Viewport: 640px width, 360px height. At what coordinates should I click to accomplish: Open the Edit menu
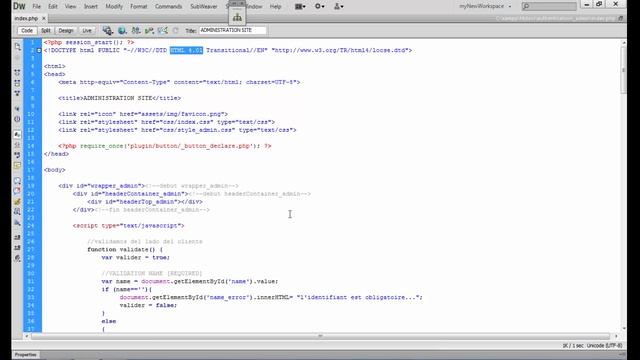[x=53, y=7]
